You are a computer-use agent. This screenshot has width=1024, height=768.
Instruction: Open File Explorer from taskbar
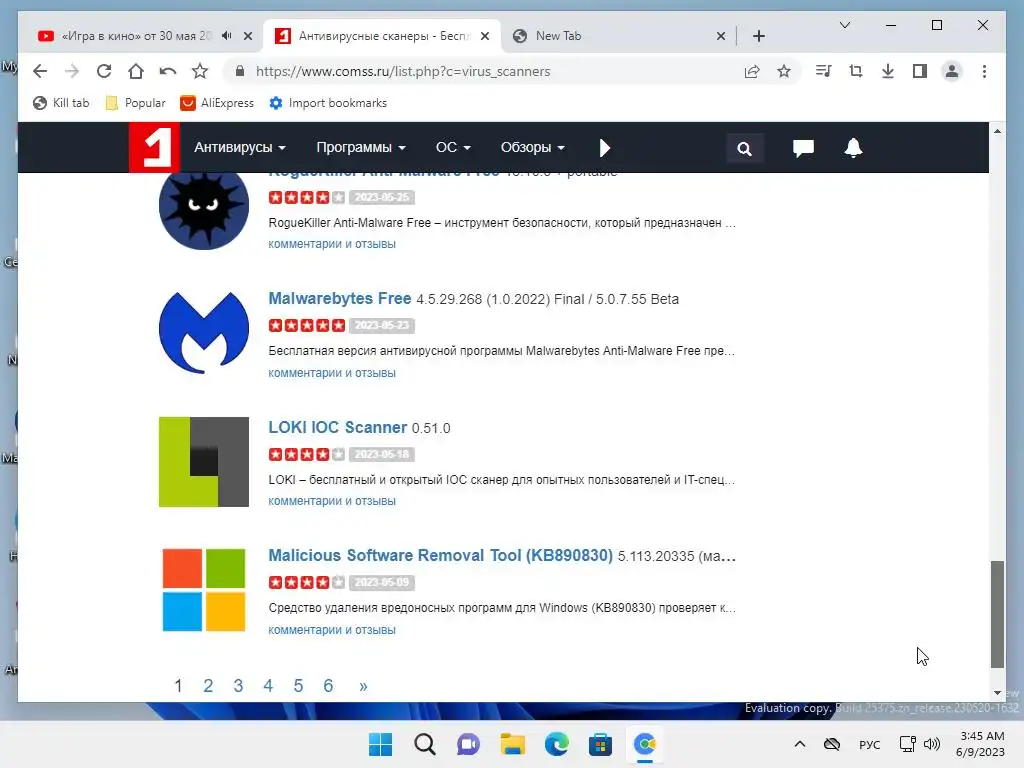pyautogui.click(x=513, y=744)
